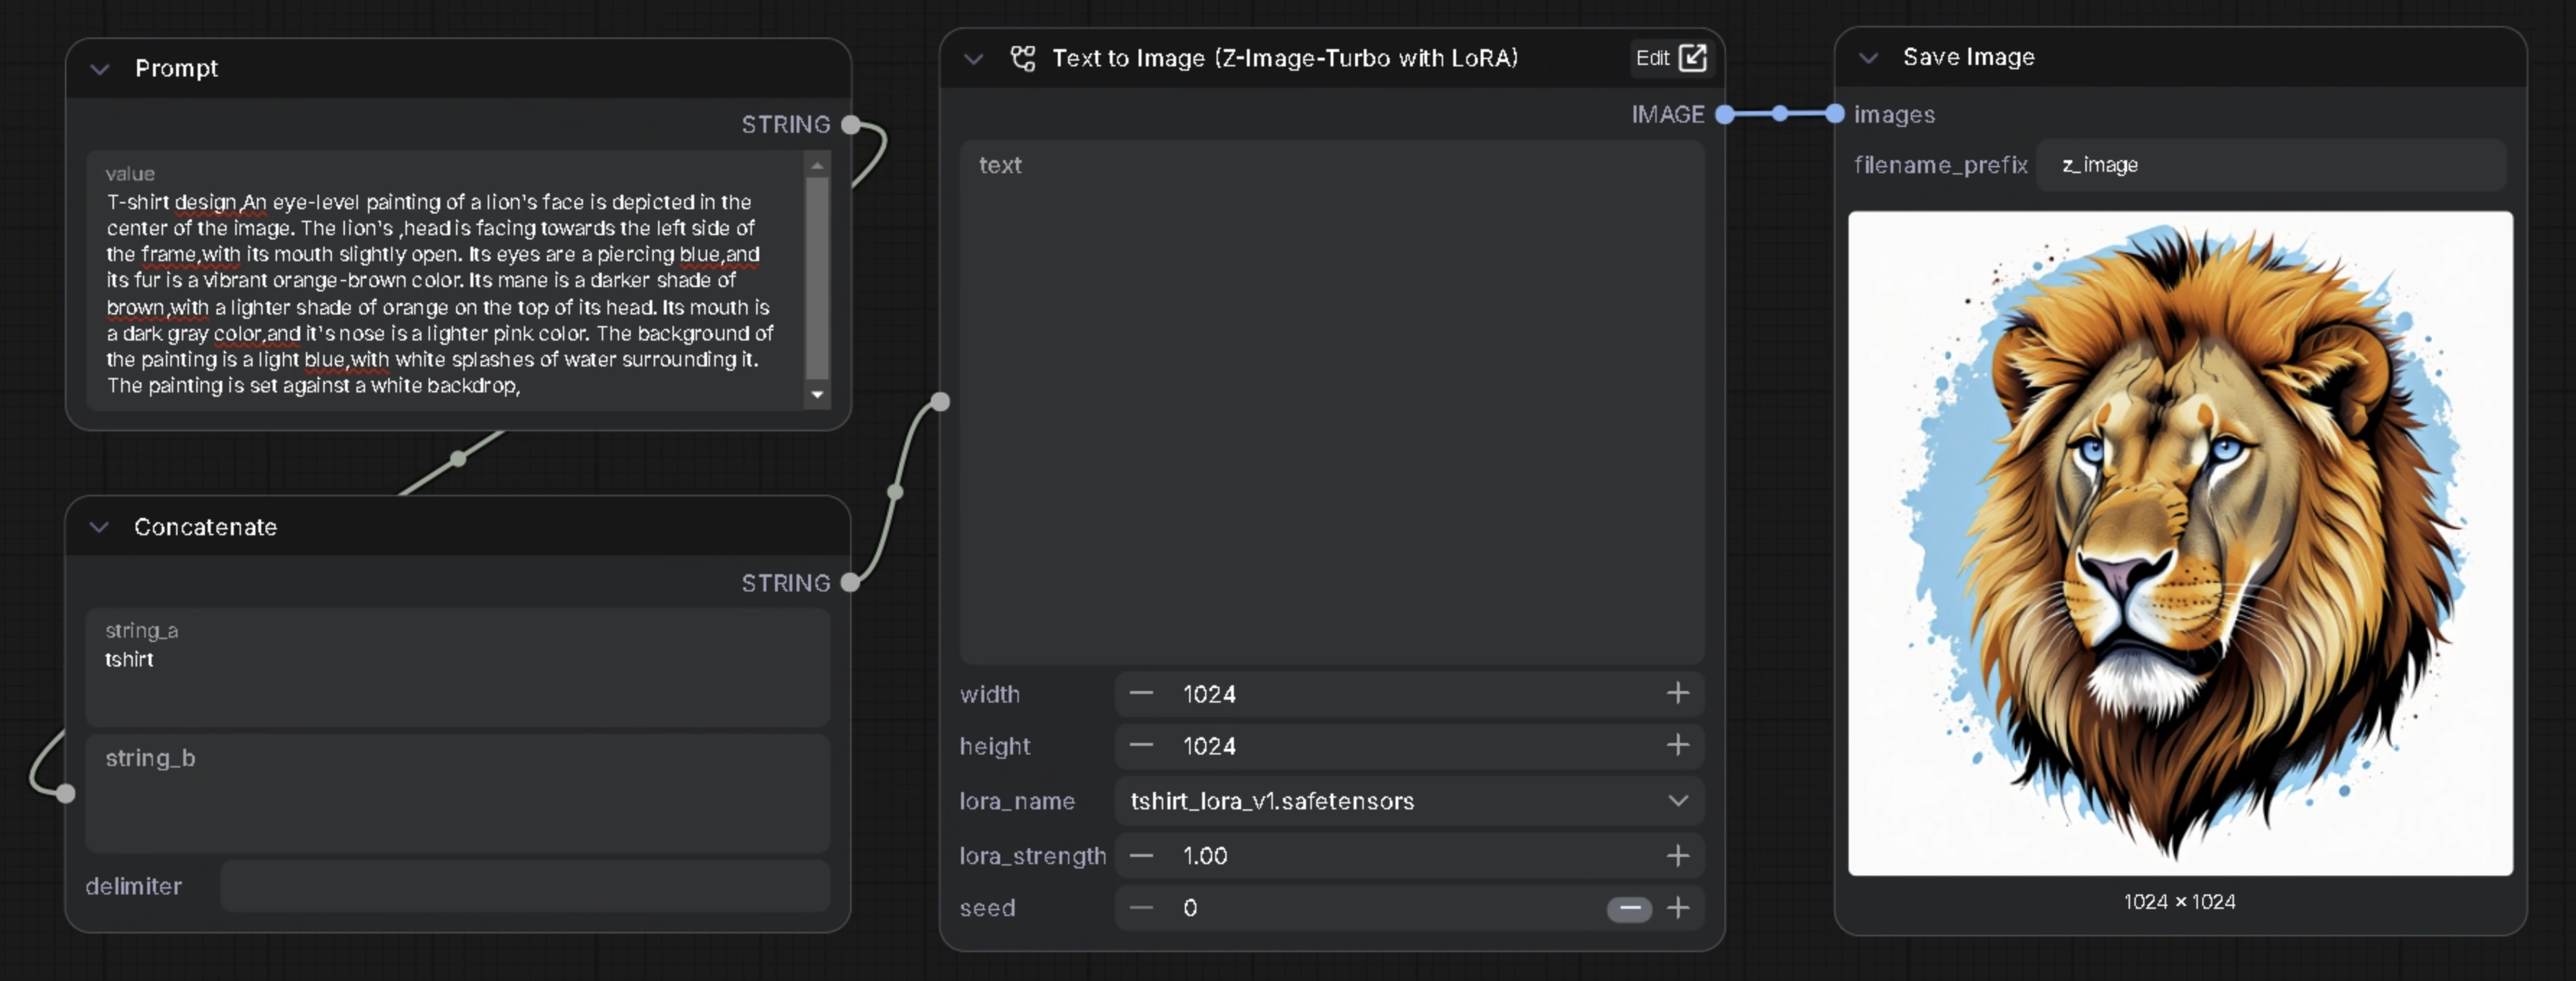The image size is (2576, 981).
Task: Decrease lora_strength with minus icon
Action: pyautogui.click(x=1141, y=856)
